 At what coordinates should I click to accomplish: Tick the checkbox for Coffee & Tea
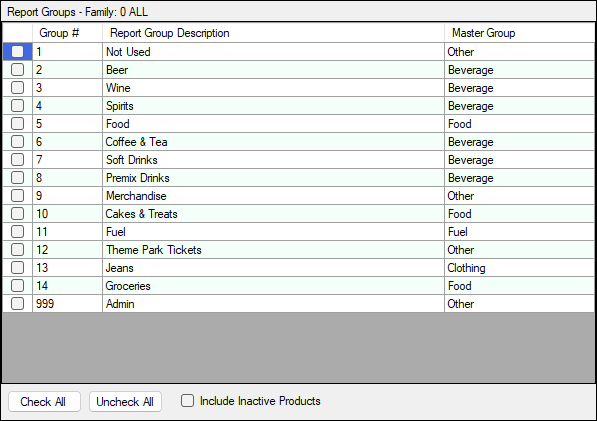[x=18, y=142]
